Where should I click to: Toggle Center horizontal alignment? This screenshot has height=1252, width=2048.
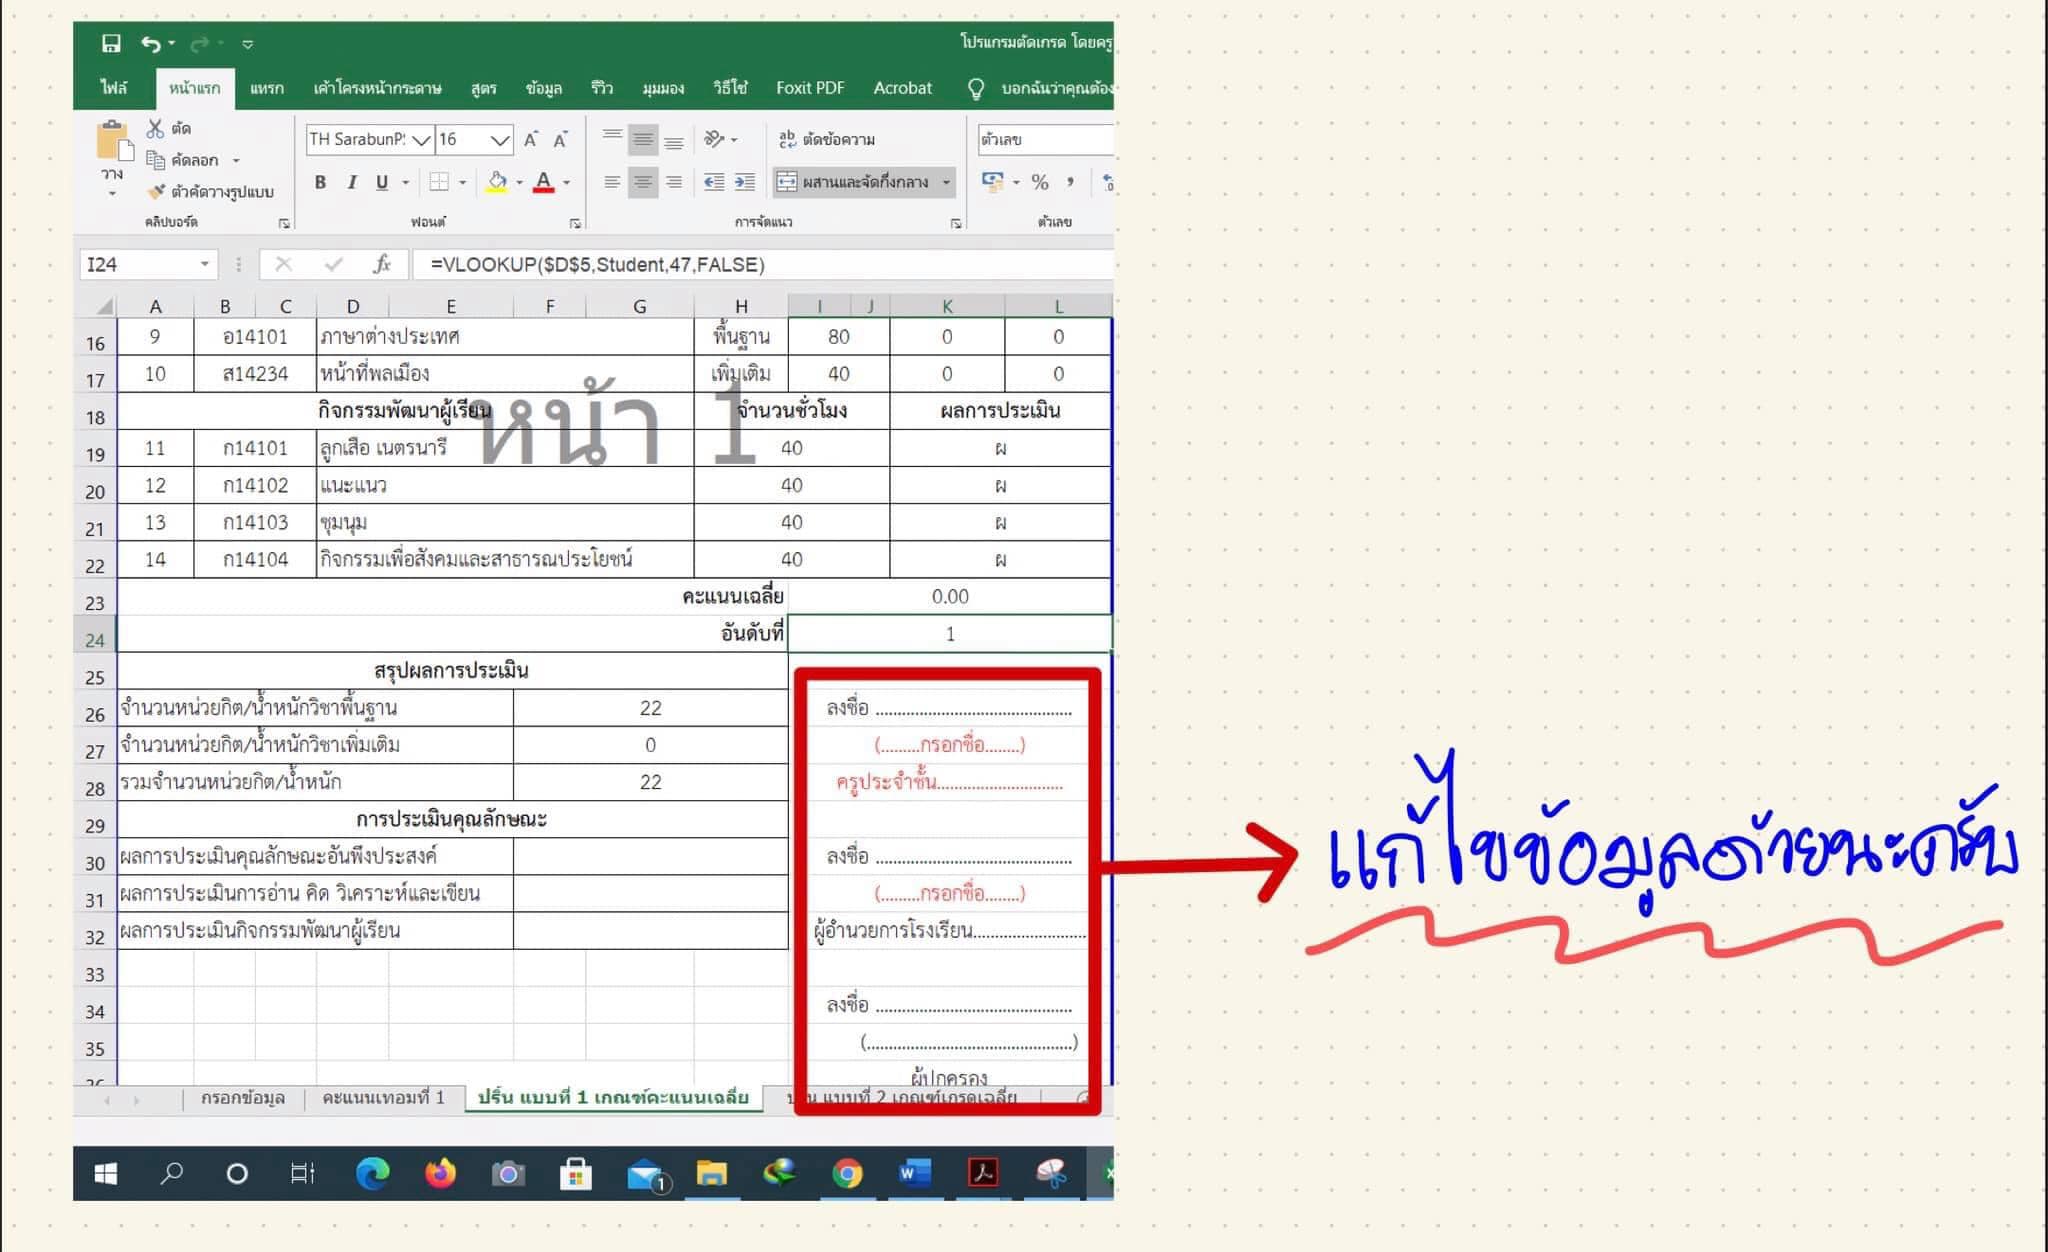[x=643, y=182]
